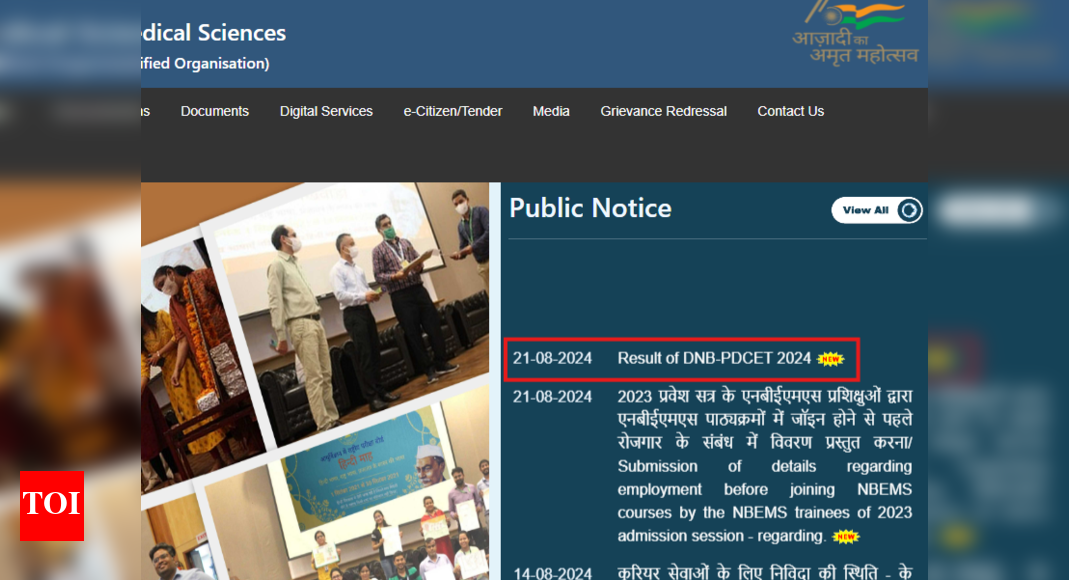
Task: Click the View All button
Action: coord(877,210)
